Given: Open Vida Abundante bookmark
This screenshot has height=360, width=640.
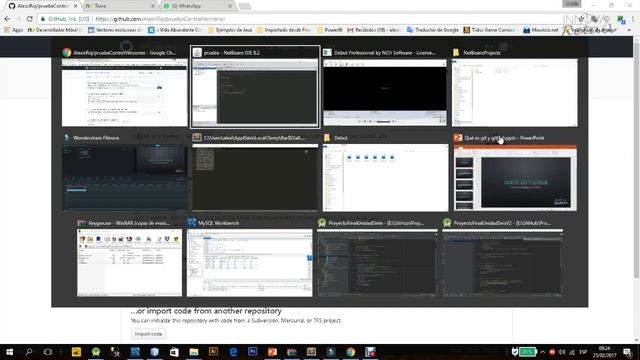Looking at the screenshot, I should (x=175, y=30).
